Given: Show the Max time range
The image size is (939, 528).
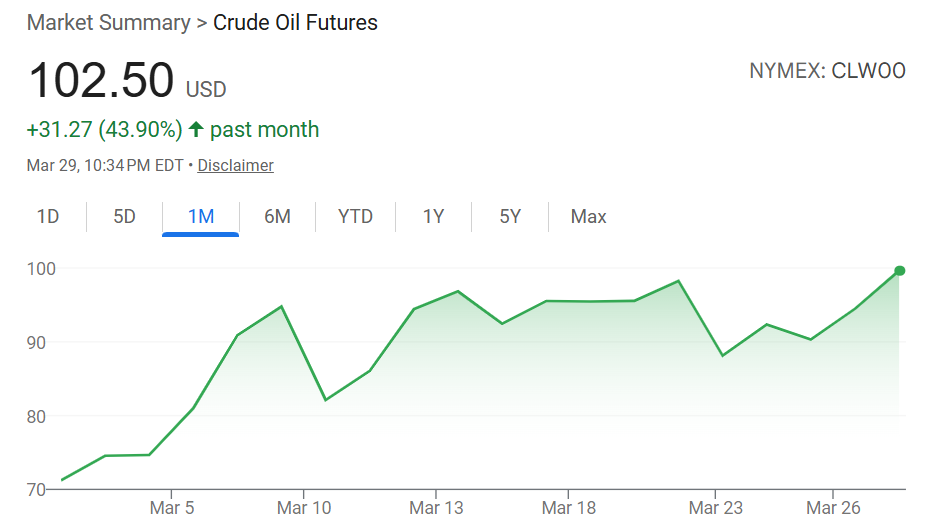Looking at the screenshot, I should (x=588, y=217).
